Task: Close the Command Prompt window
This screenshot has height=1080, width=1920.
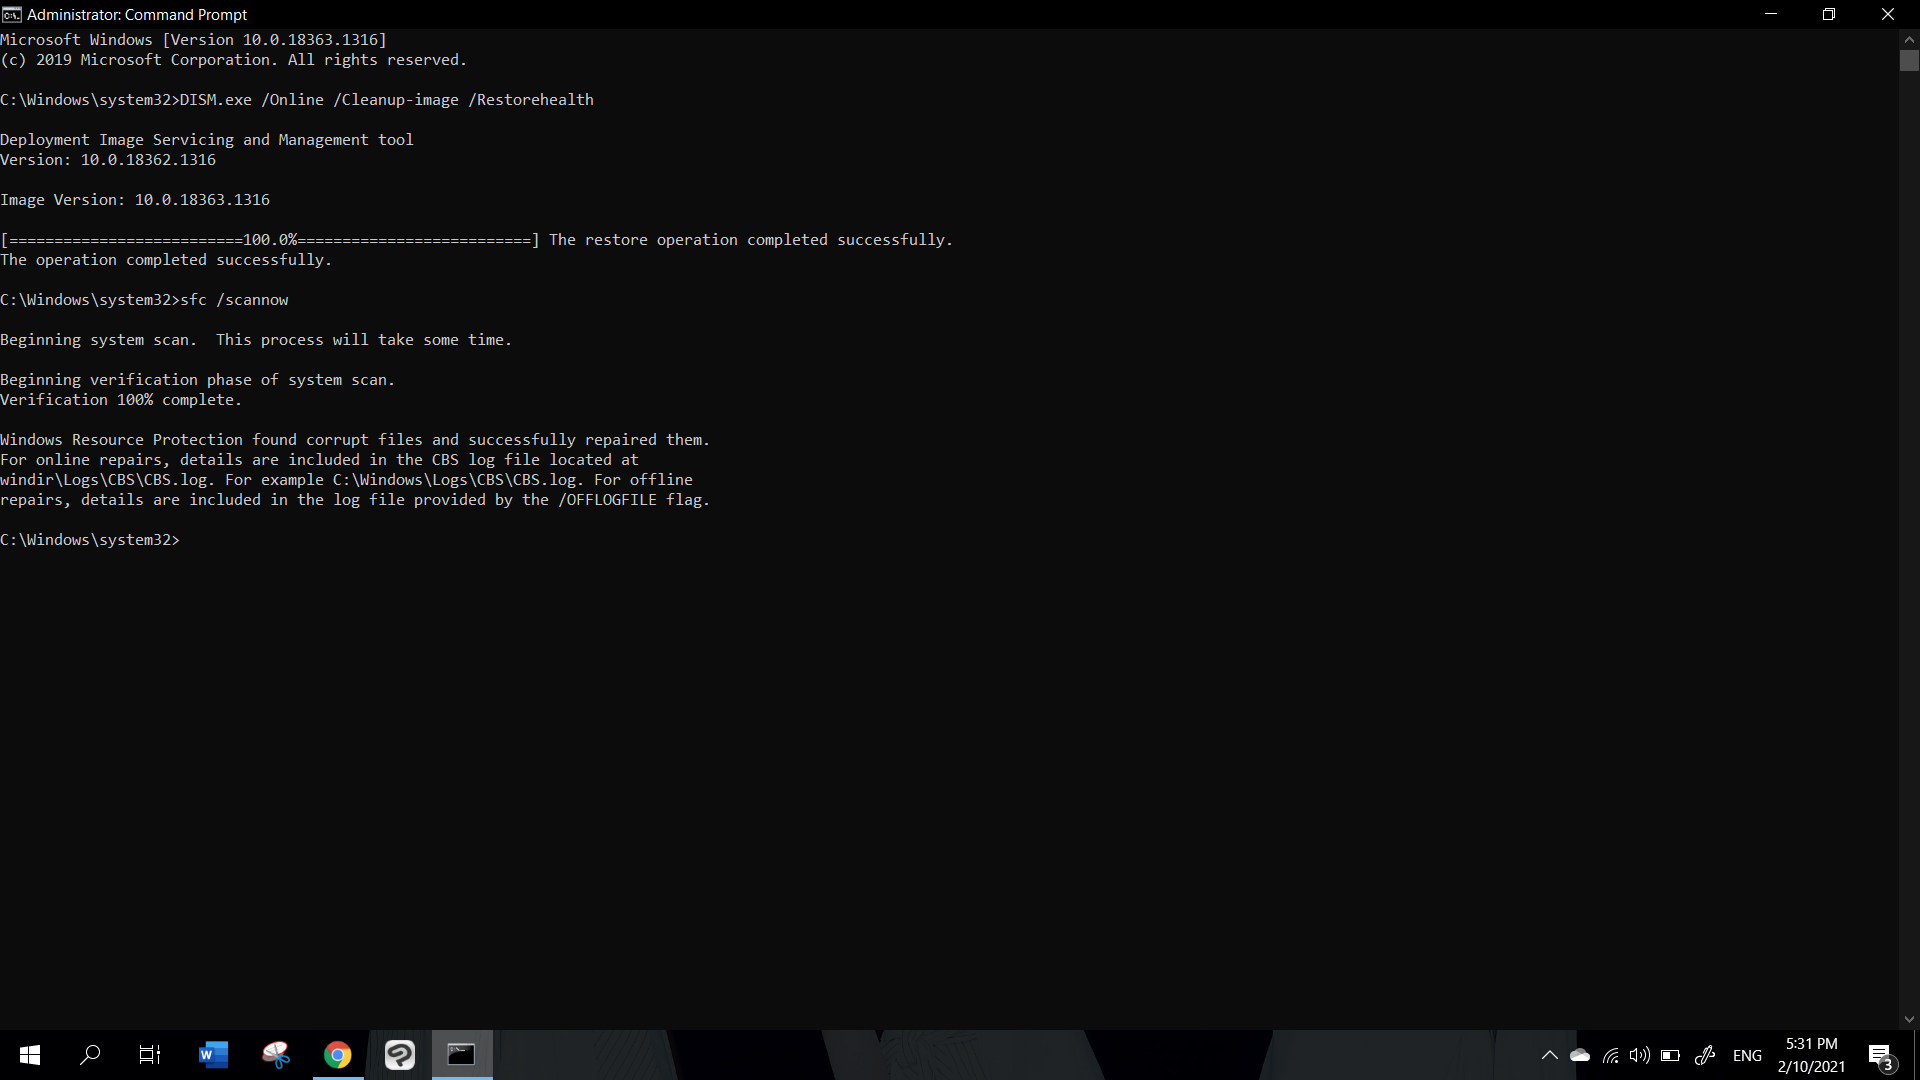Action: coord(1888,14)
